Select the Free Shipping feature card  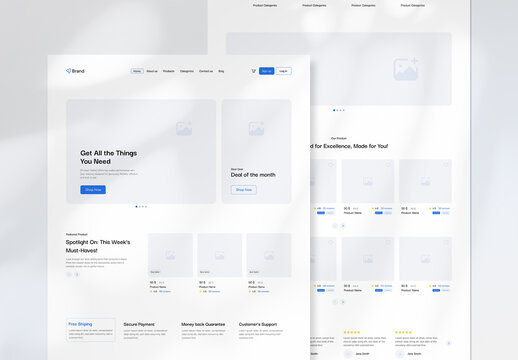tap(91, 330)
